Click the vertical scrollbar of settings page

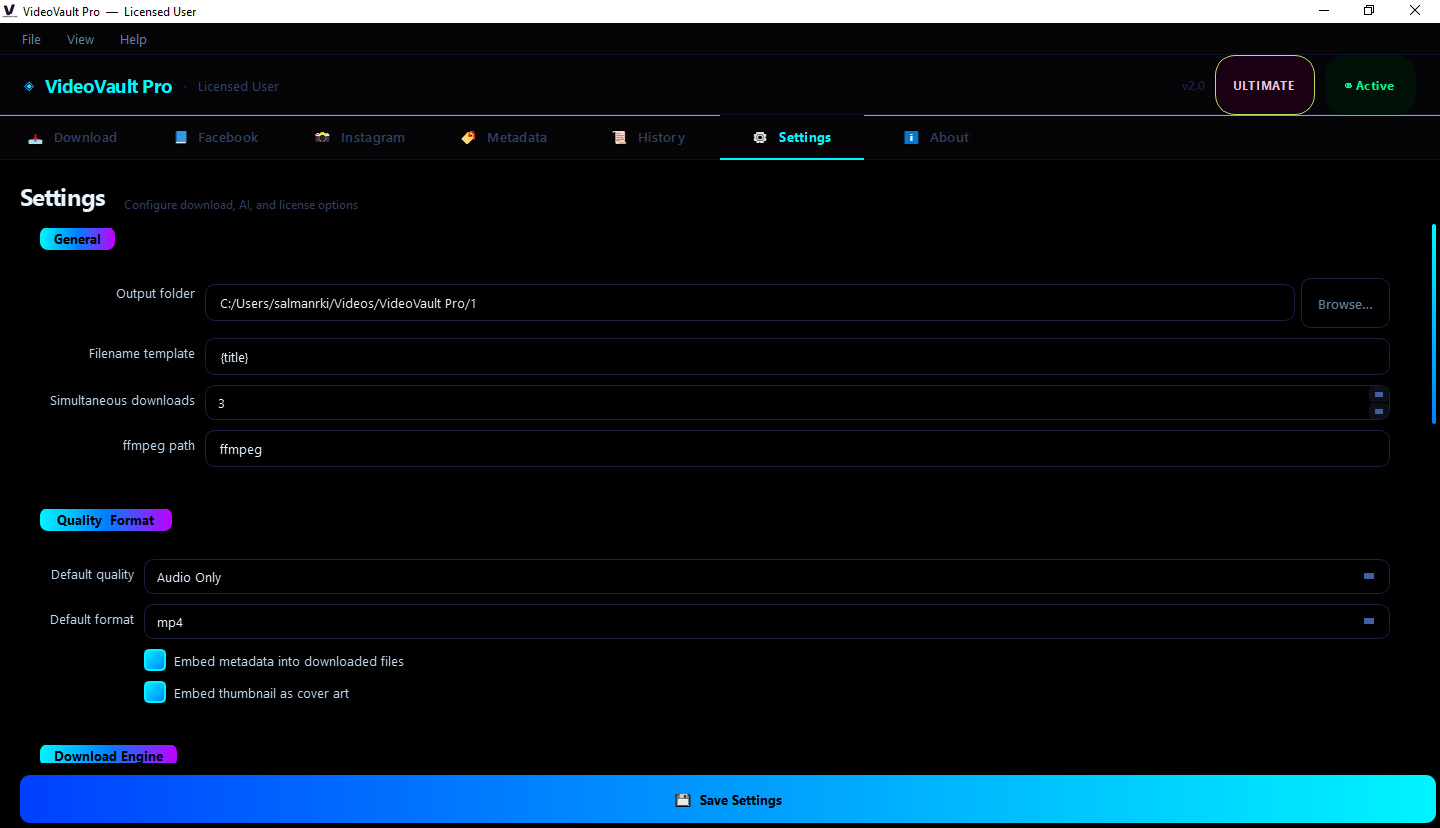click(1434, 324)
